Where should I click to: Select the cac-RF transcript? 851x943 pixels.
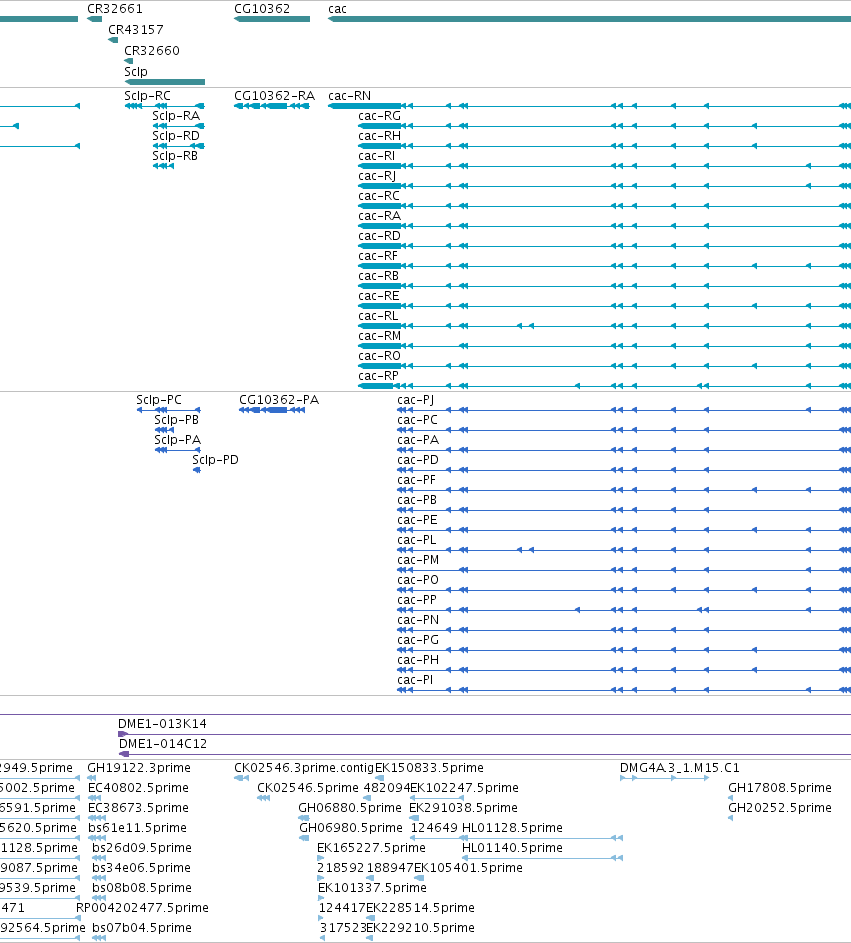604,266
